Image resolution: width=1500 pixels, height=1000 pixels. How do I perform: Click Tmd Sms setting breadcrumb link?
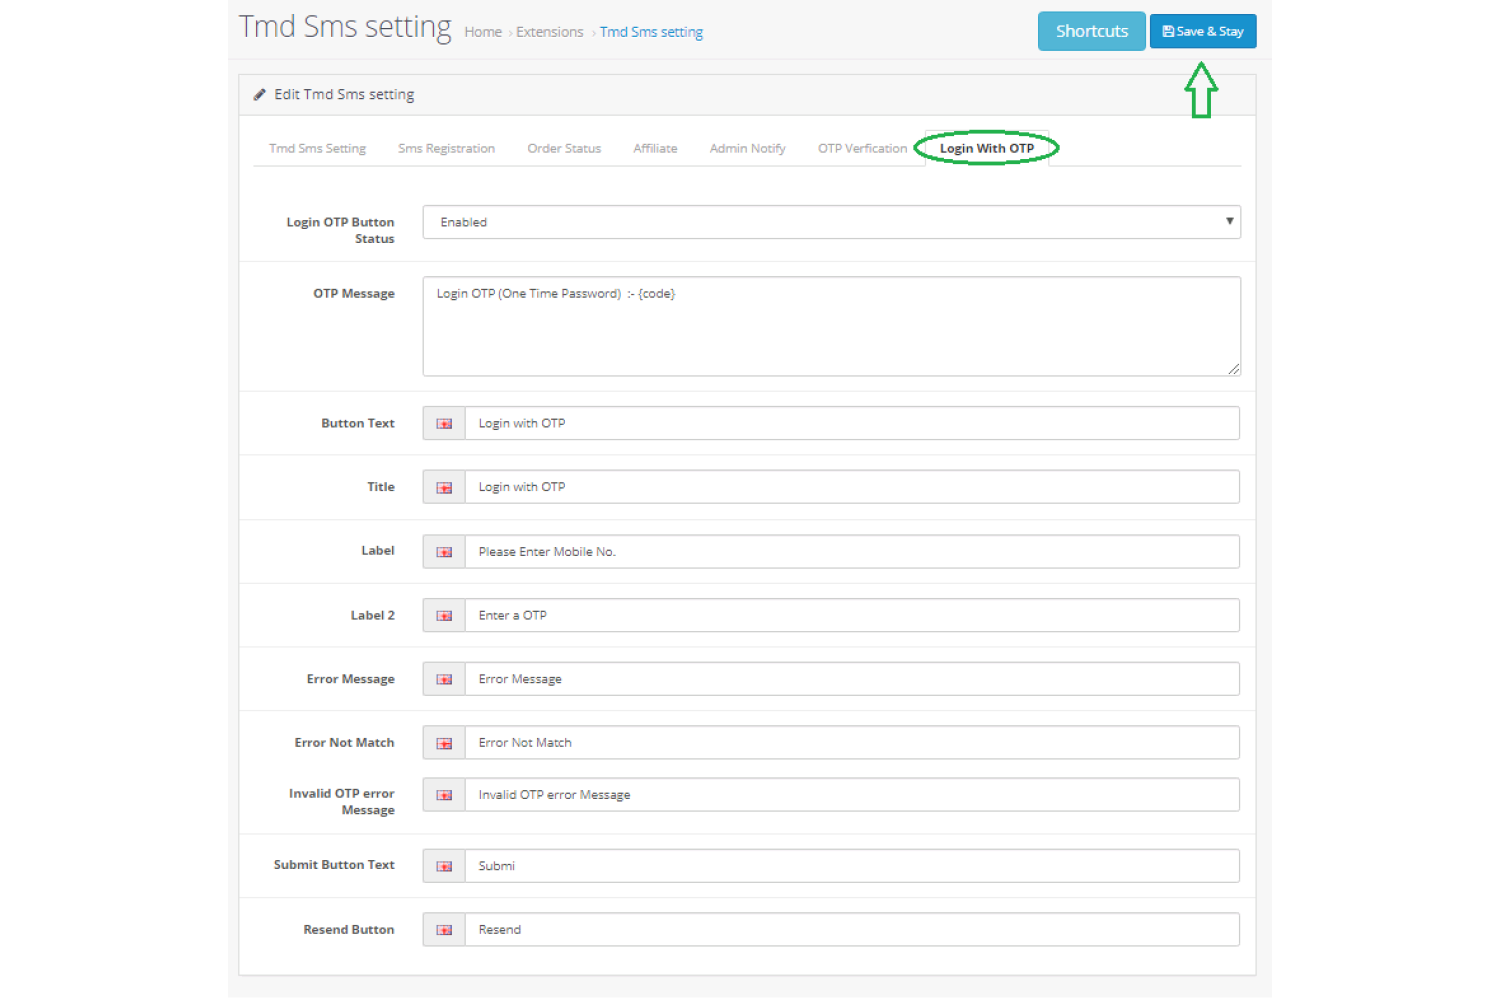pos(651,32)
